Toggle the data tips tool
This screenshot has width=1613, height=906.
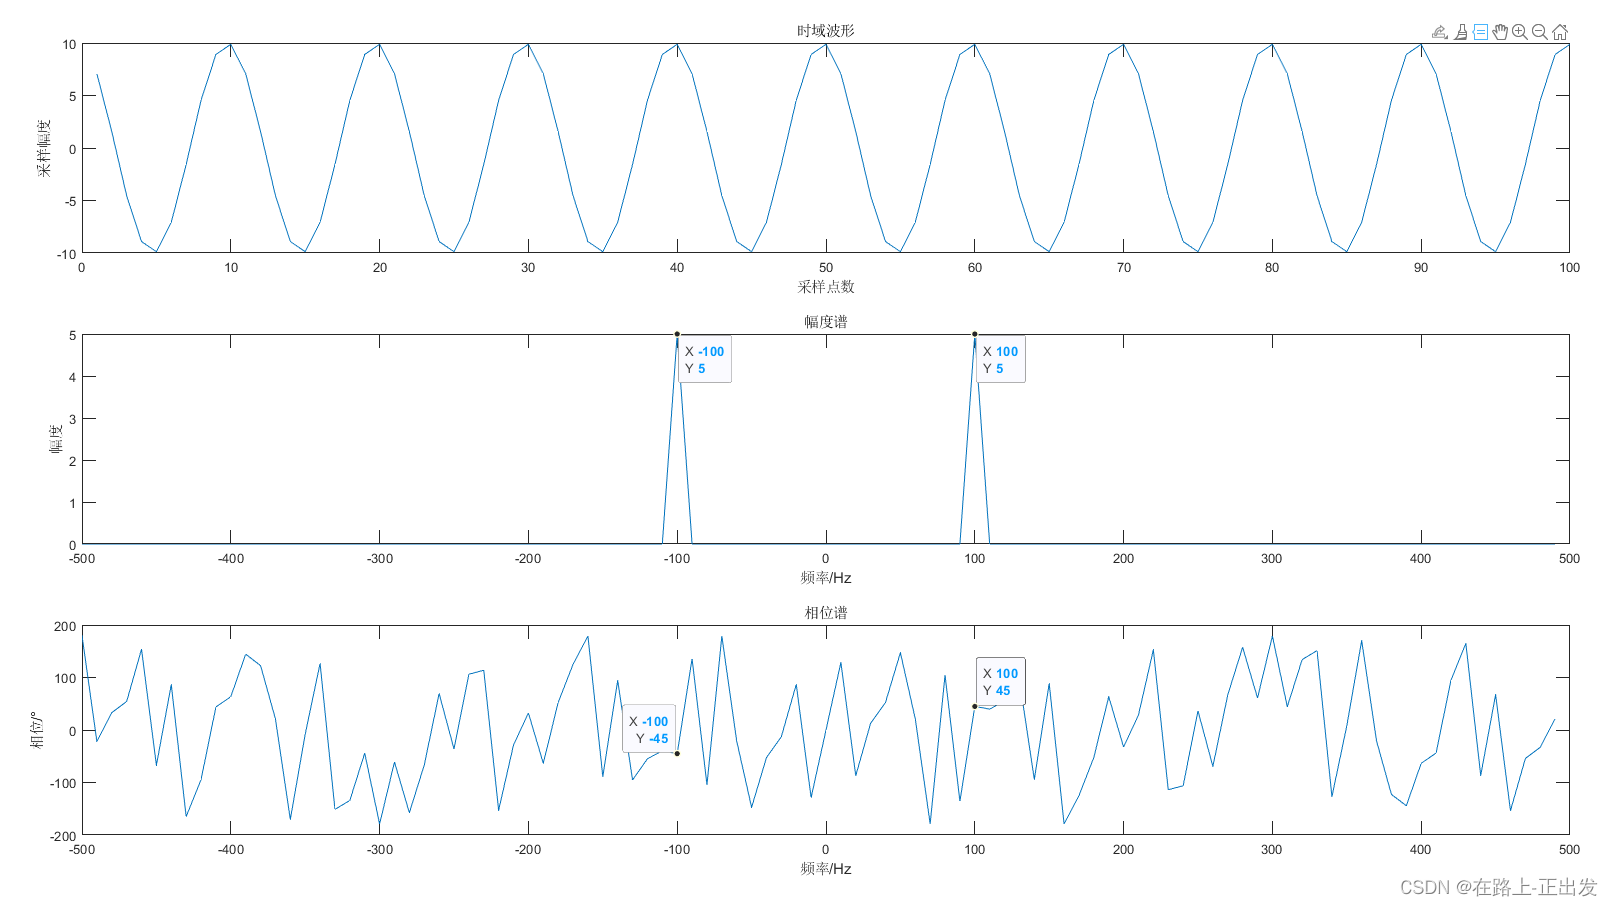[1480, 32]
